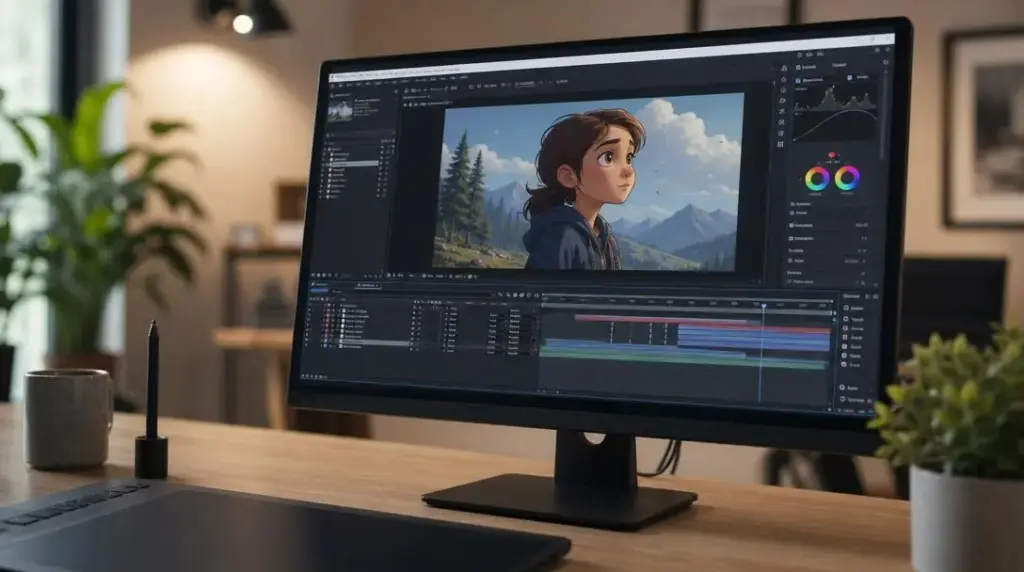The image size is (1024, 572).
Task: Click the blue playhead marker on timeline ruler
Action: coord(763,306)
